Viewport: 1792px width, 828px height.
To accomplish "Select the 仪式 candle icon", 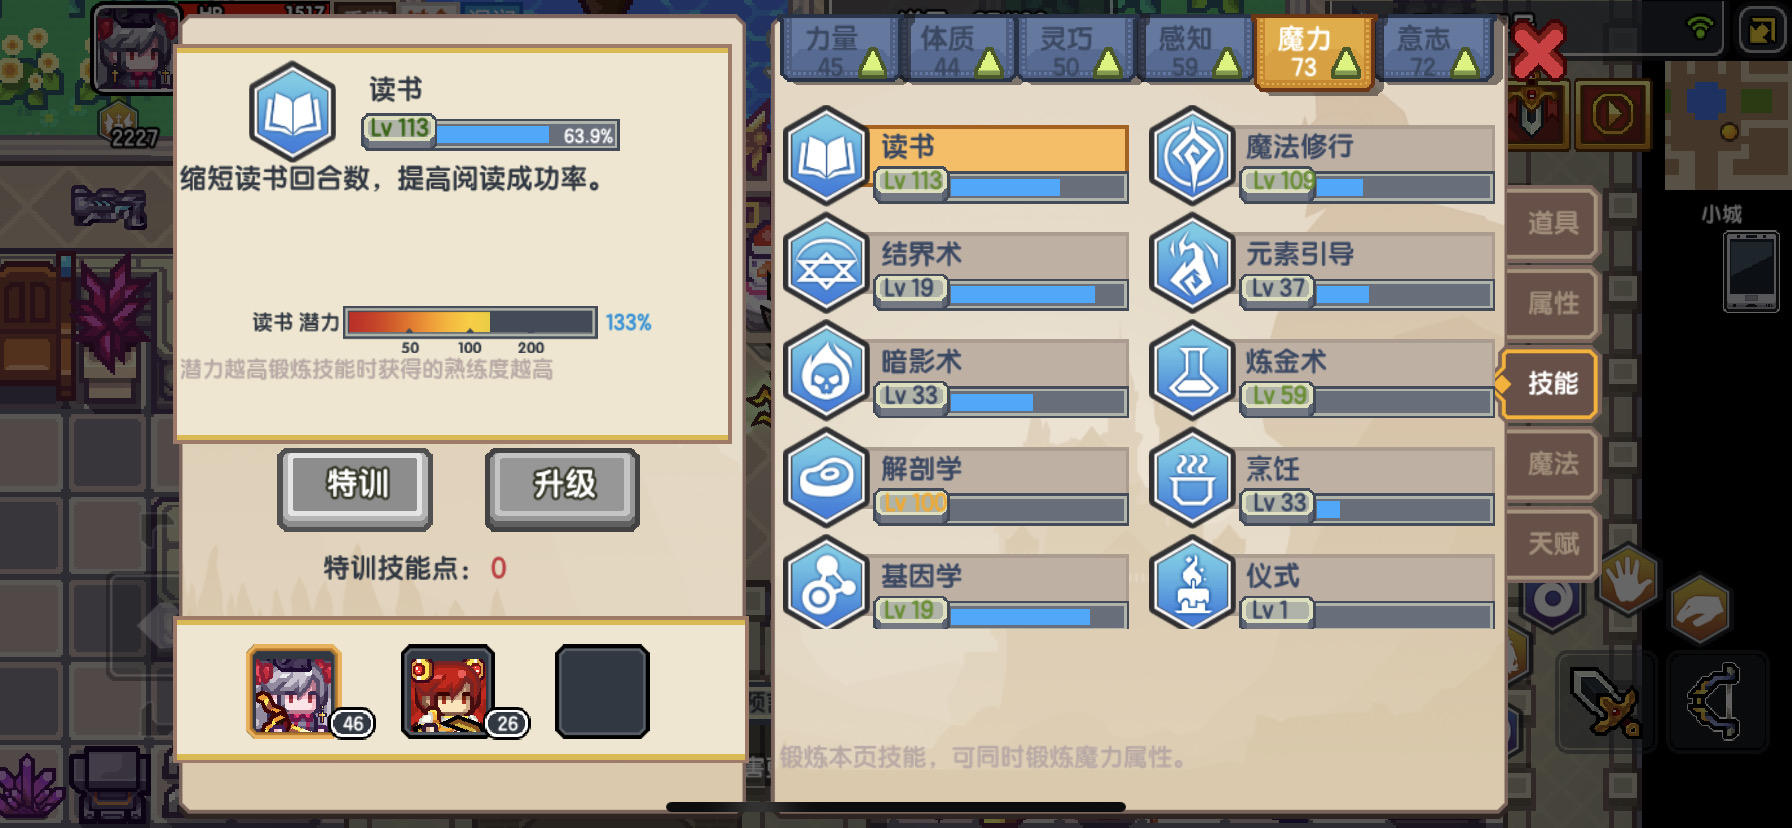I will point(1192,584).
